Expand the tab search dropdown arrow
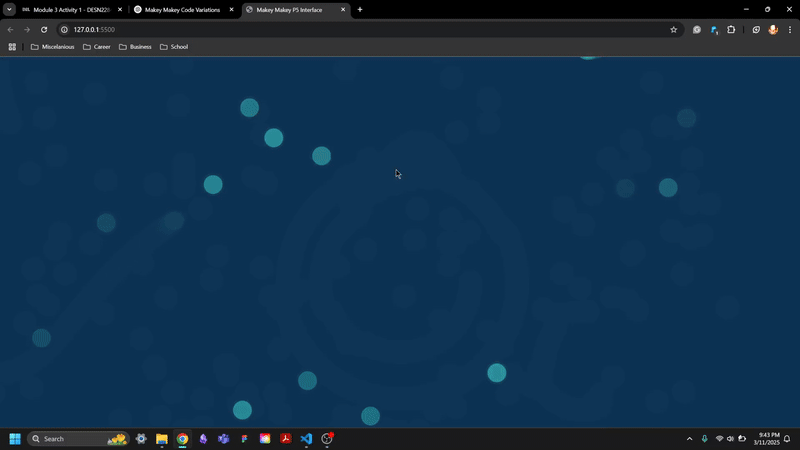The height and width of the screenshot is (450, 800). point(9,9)
